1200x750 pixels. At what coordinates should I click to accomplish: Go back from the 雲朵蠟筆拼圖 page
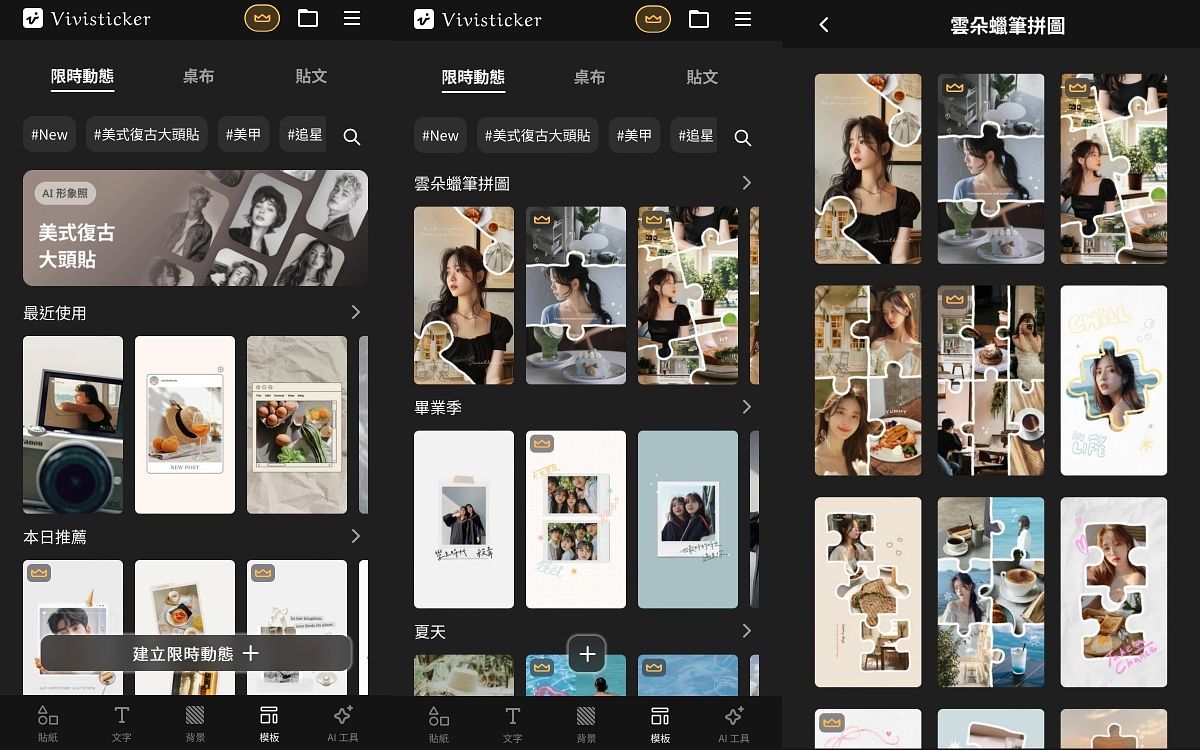[824, 25]
